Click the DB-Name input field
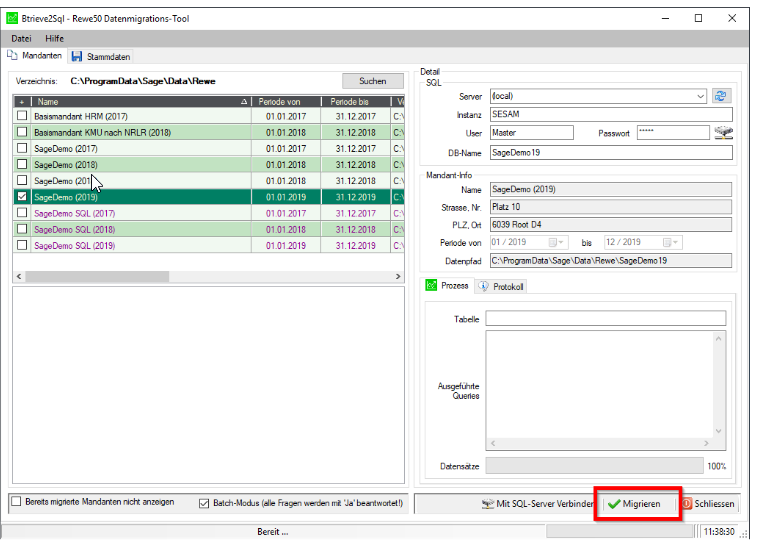Image resolution: width=760 pixels, height=558 pixels. pyautogui.click(x=611, y=153)
